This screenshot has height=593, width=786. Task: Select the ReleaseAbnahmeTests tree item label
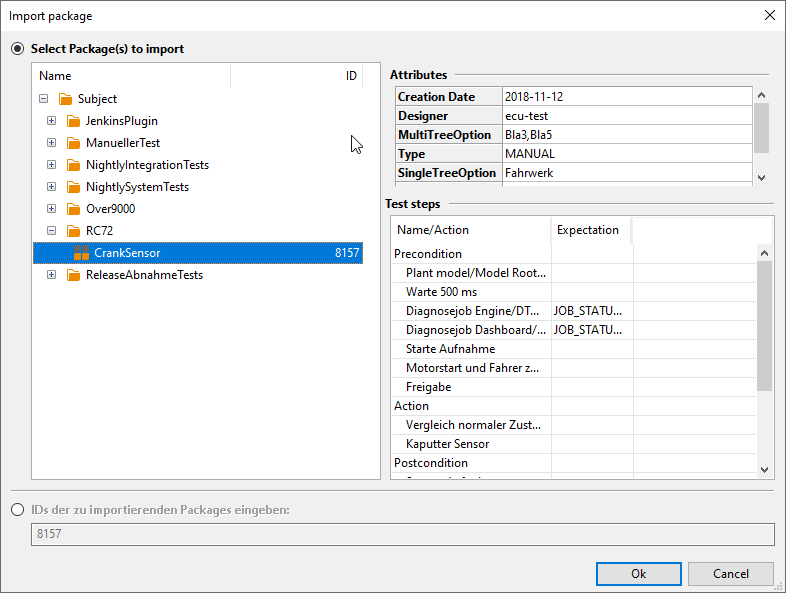click(x=144, y=275)
